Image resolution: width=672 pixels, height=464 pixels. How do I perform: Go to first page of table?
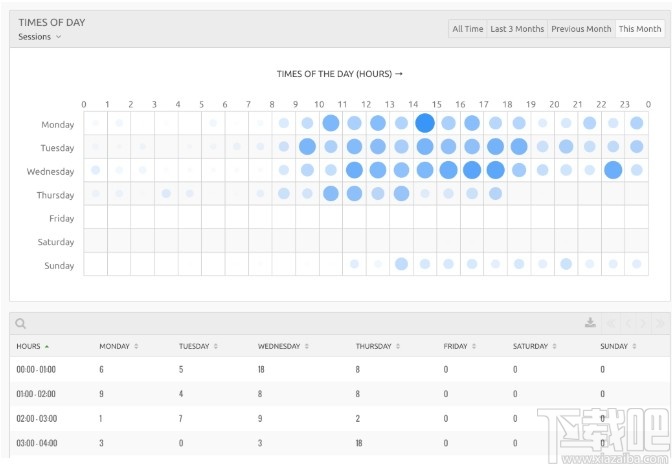coord(610,323)
